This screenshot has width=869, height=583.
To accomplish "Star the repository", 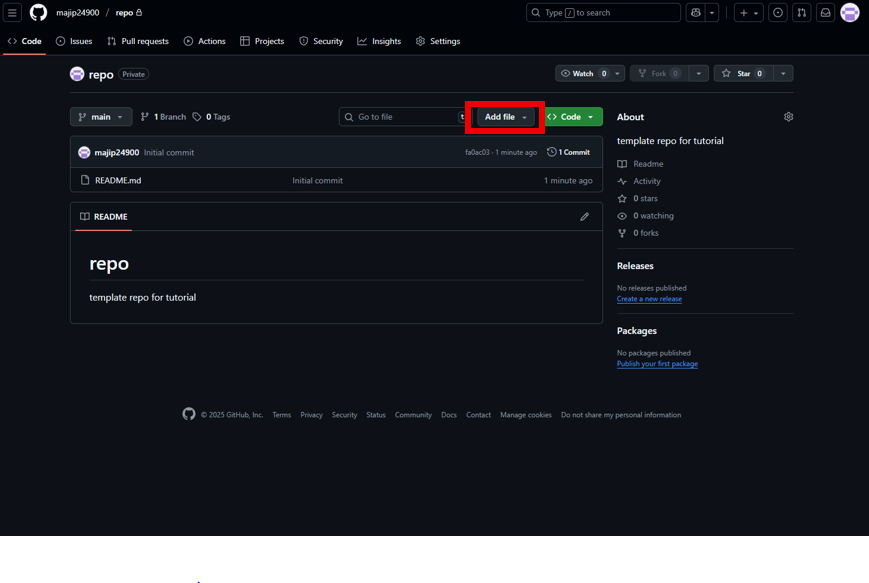I will coord(741,73).
